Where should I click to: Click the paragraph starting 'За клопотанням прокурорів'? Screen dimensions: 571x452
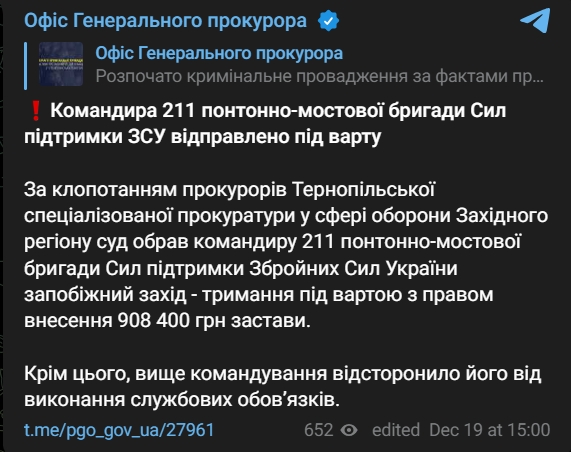tap(286, 255)
